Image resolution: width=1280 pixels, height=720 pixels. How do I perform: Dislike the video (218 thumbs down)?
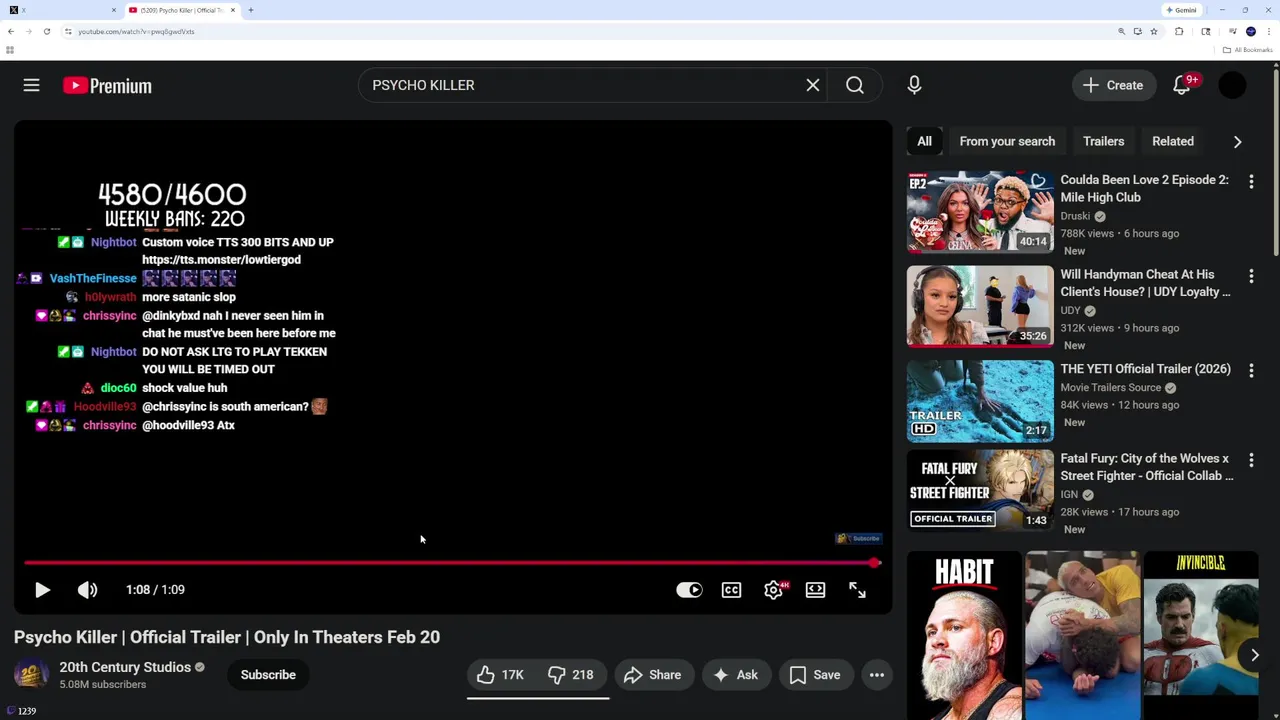click(x=573, y=675)
